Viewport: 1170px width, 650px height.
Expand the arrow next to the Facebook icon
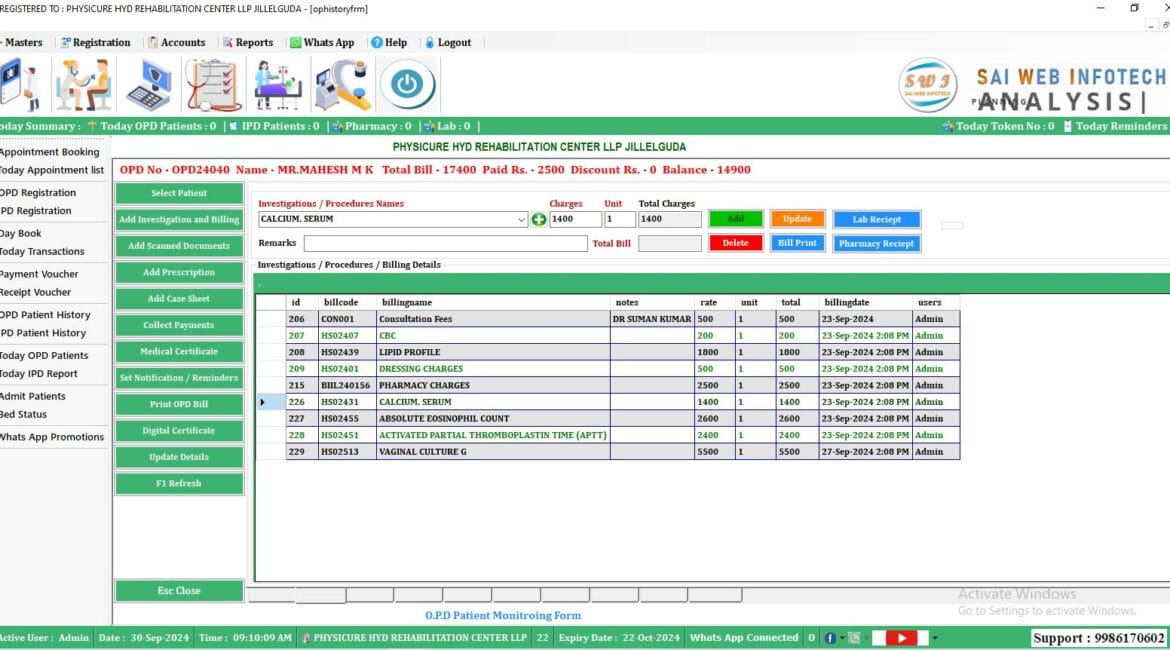pyautogui.click(x=842, y=637)
